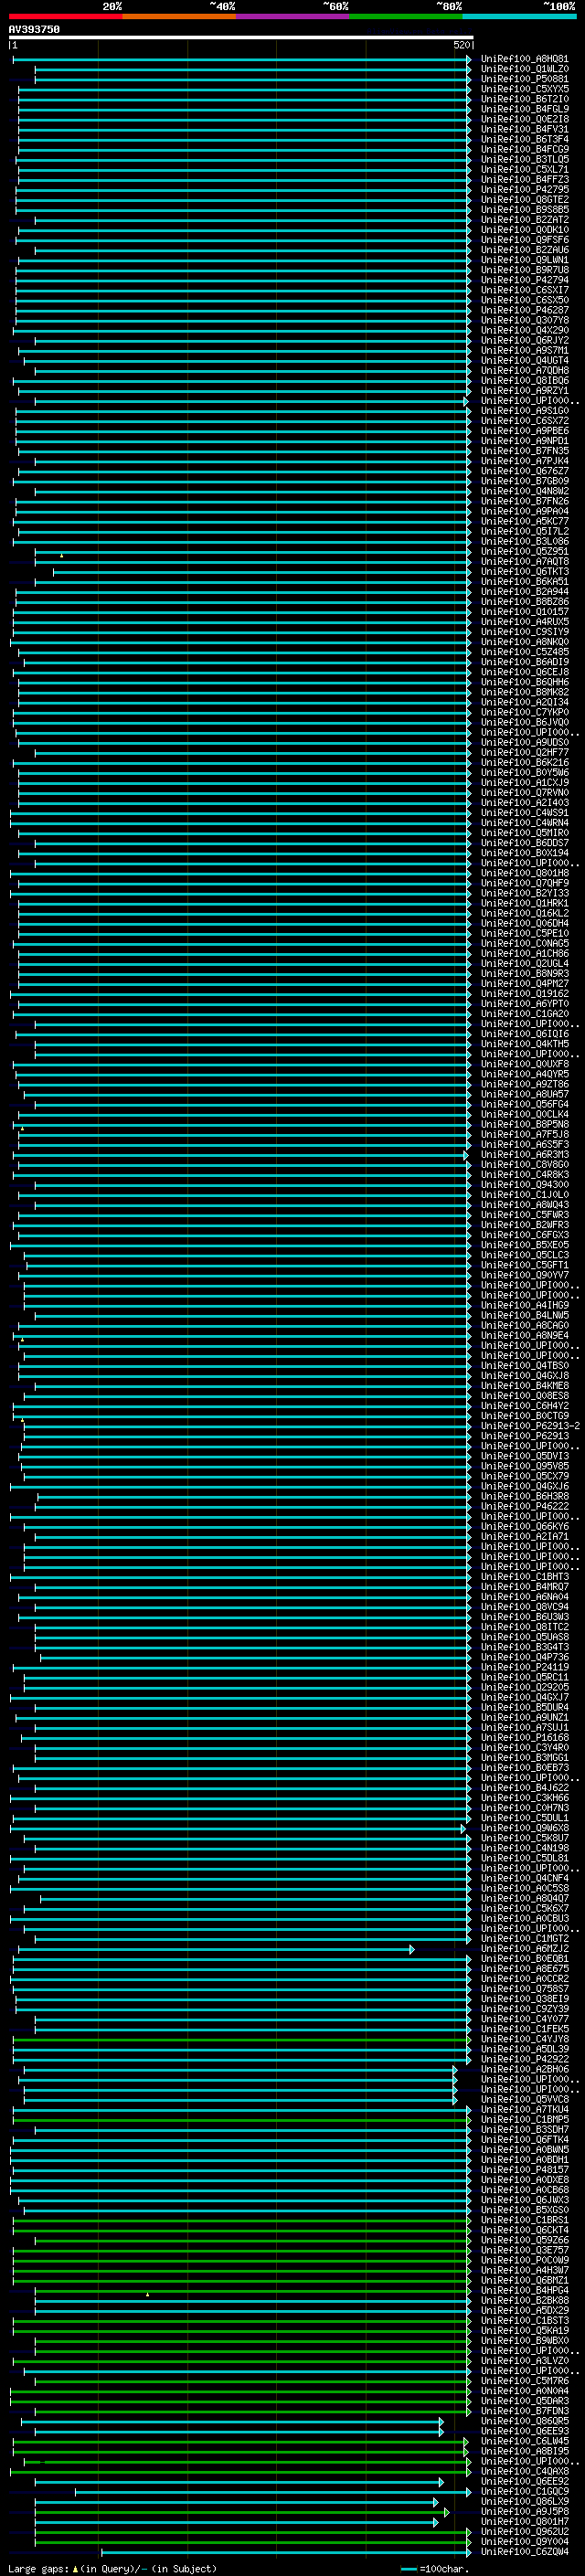This screenshot has width=585, height=2576.
Task: Open hit UniRef100_P42794
Action: (x=524, y=280)
